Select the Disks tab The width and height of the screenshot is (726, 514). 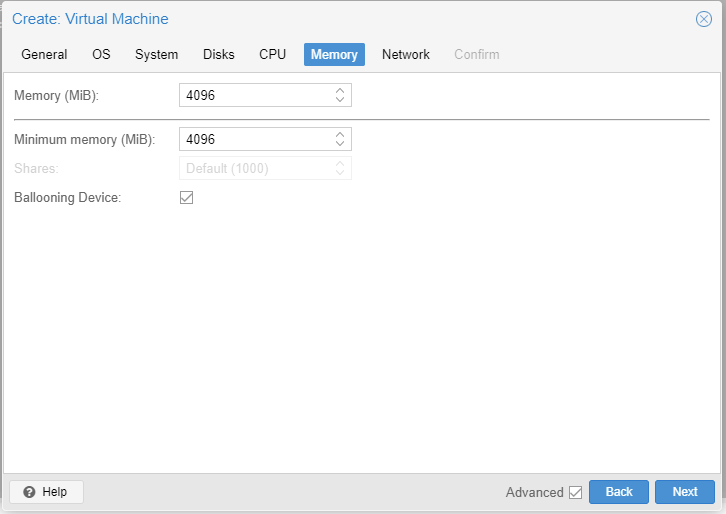(219, 54)
